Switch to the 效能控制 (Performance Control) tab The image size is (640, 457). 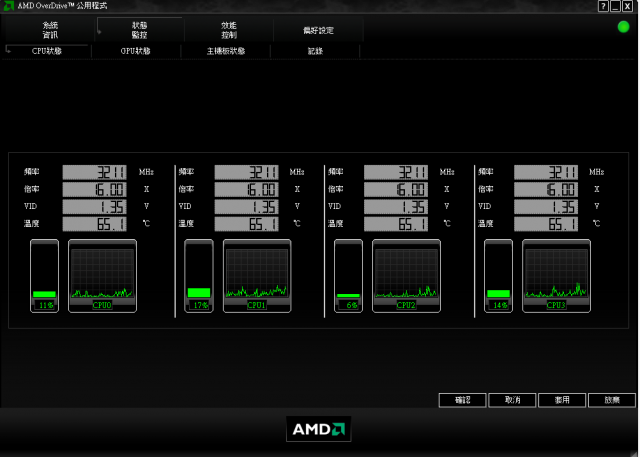tap(229, 30)
